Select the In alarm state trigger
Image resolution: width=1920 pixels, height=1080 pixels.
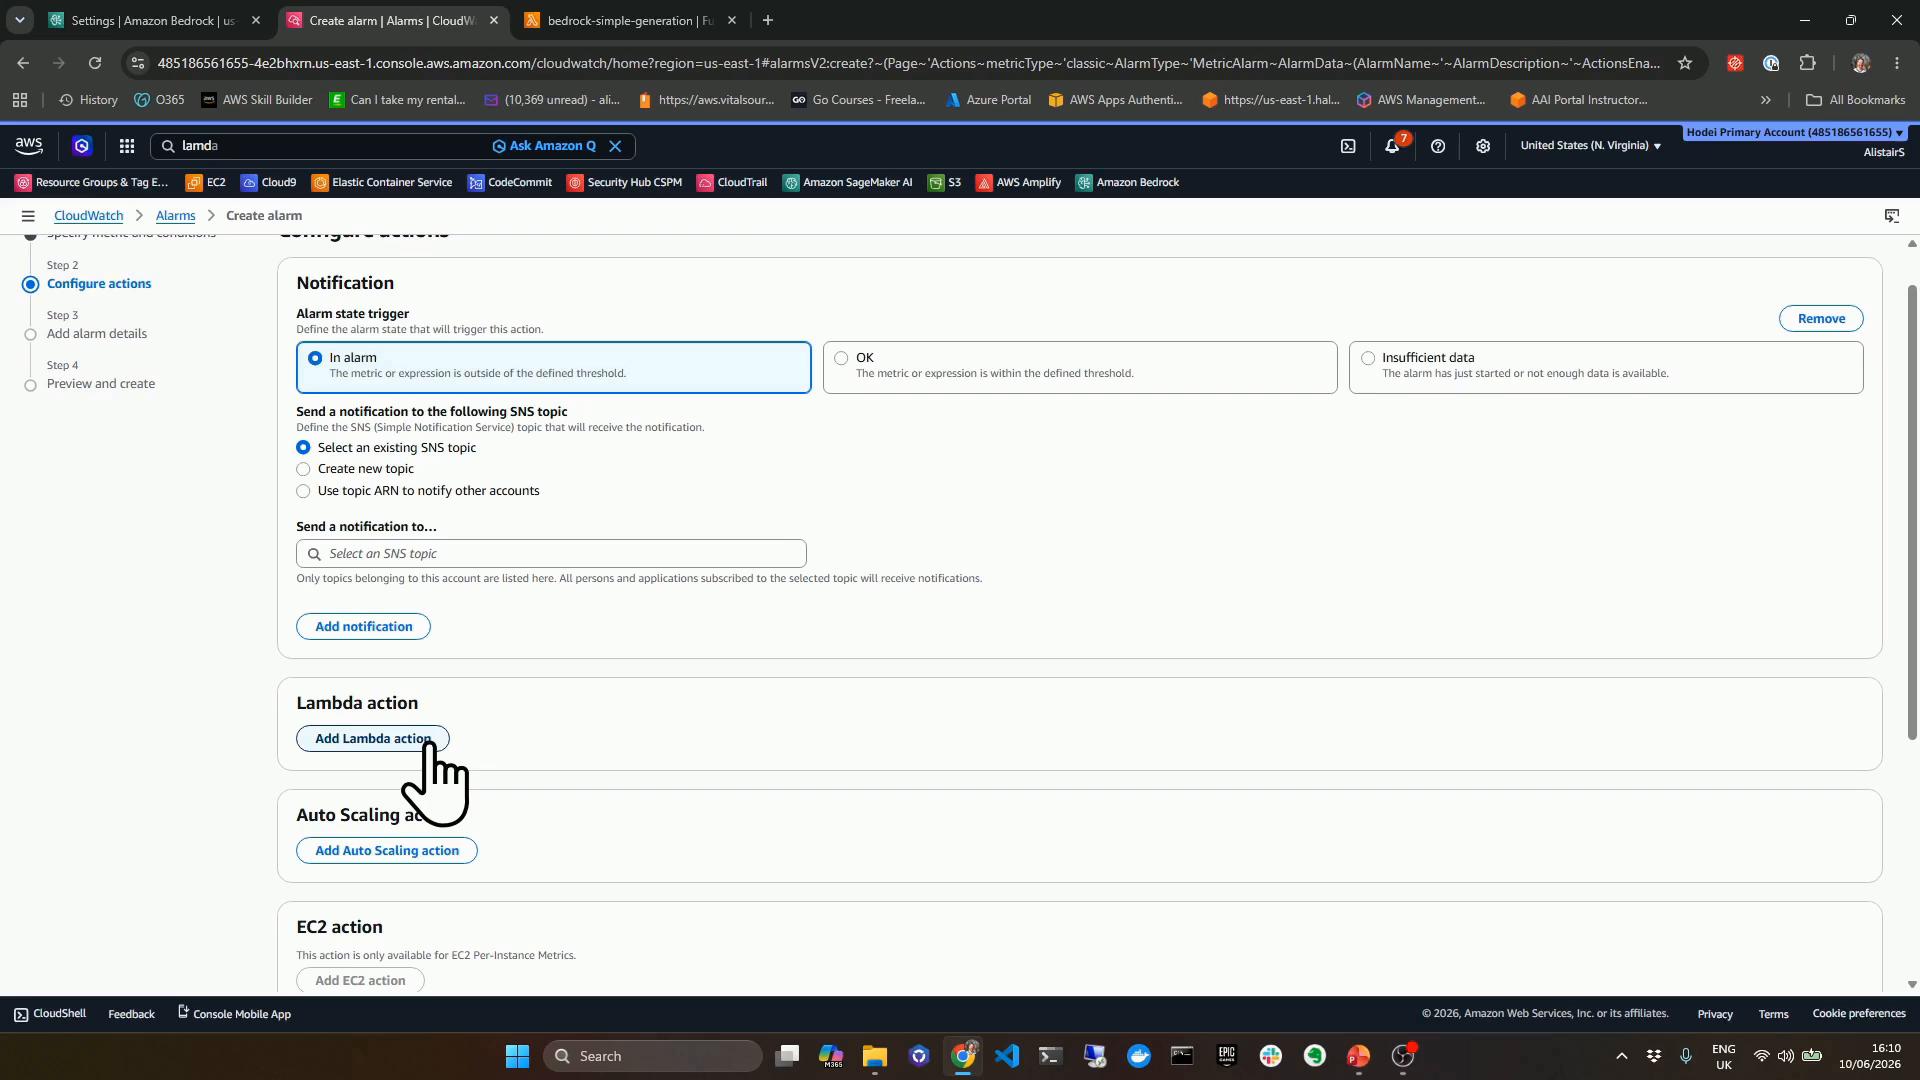[553, 367]
